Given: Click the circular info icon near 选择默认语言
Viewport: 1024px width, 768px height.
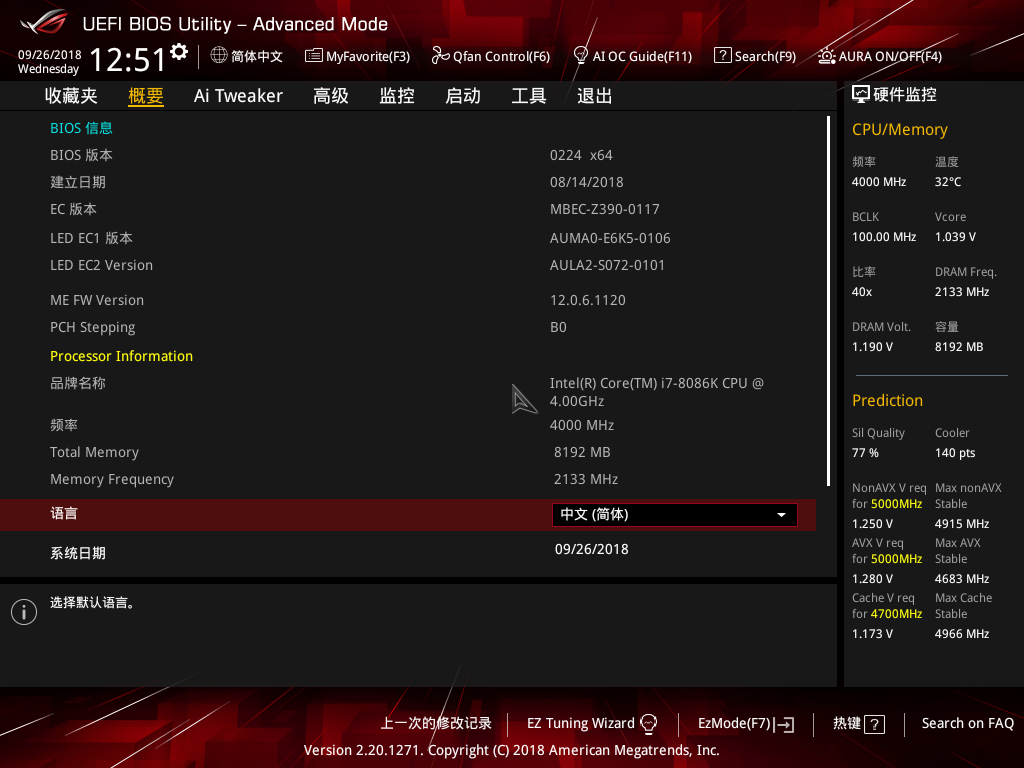Looking at the screenshot, I should tap(23, 611).
